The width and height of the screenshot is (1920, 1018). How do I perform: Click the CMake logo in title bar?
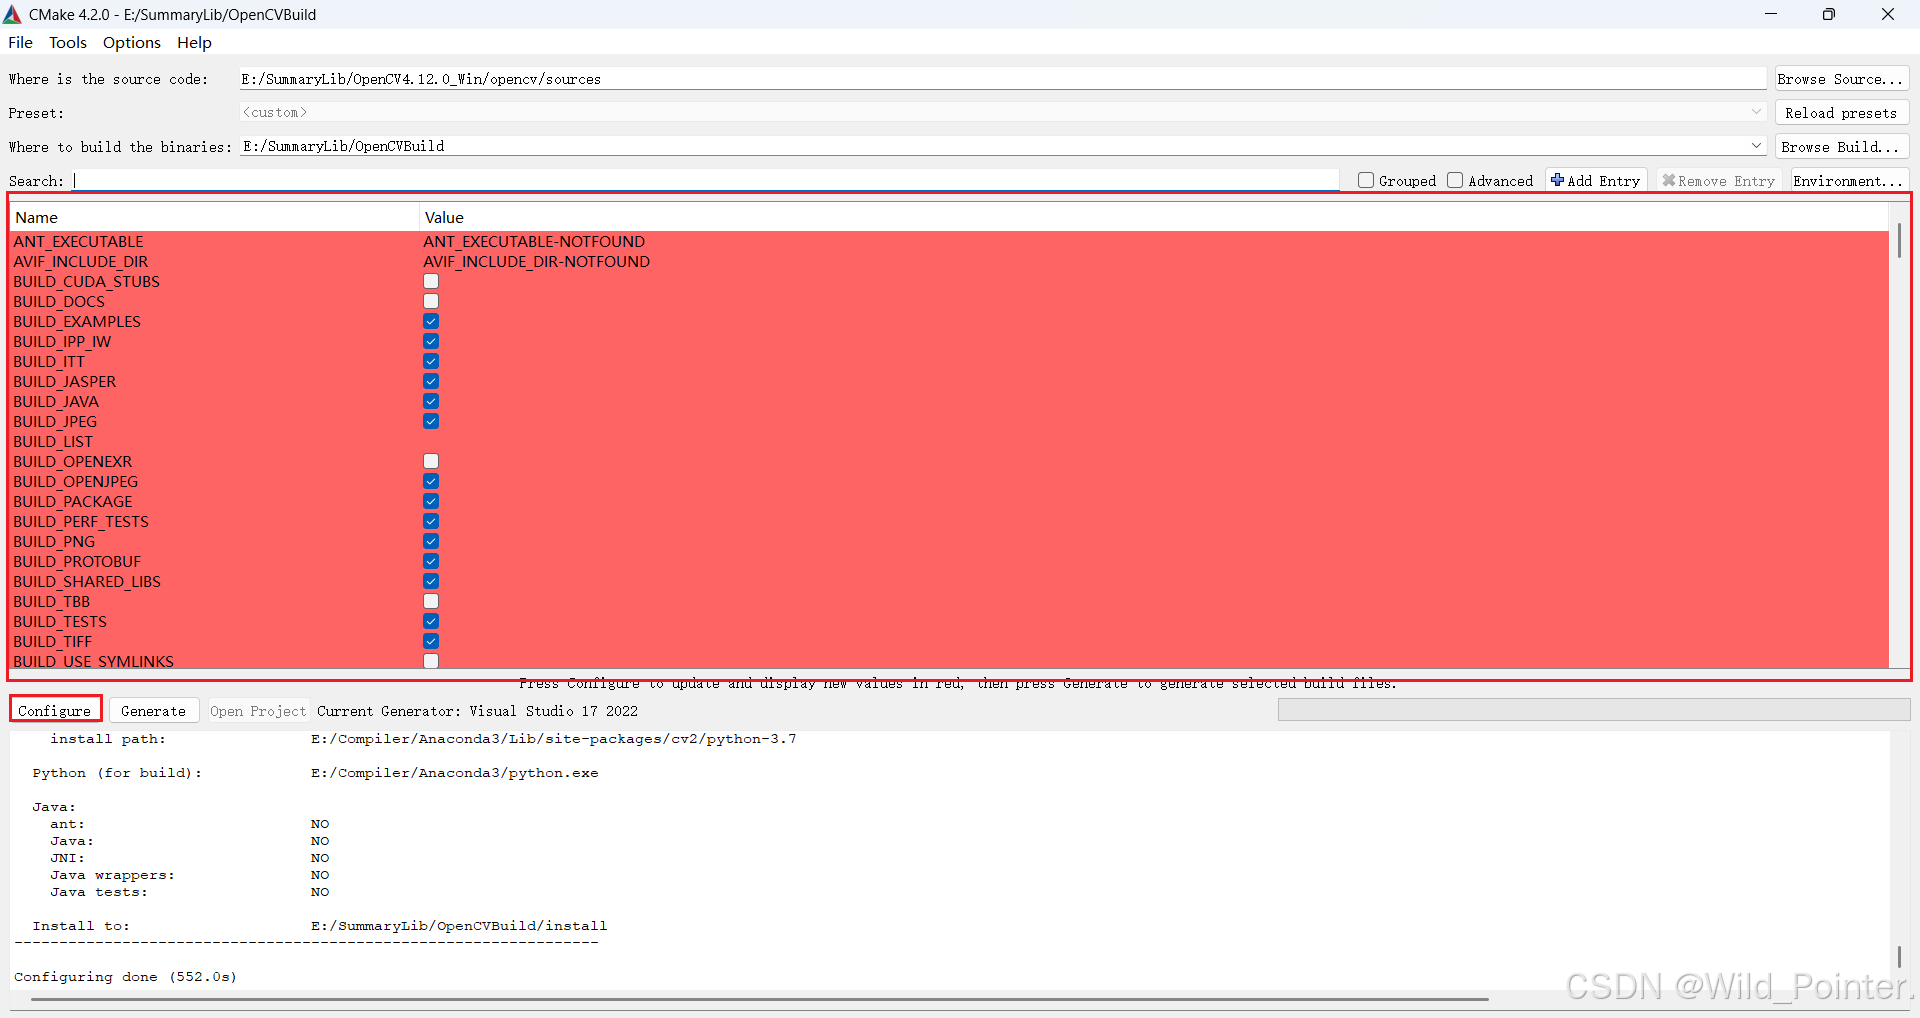pos(12,14)
